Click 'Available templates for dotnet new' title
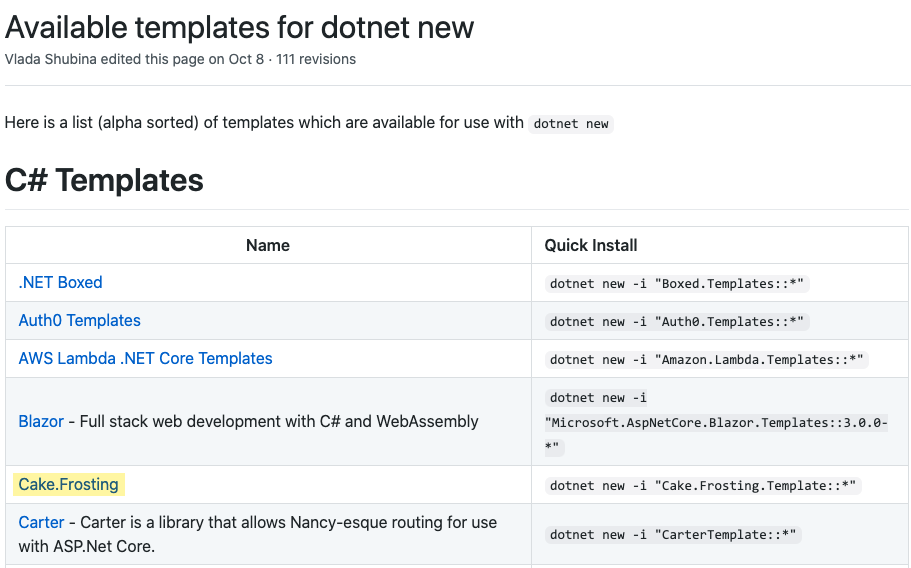 (x=239, y=27)
